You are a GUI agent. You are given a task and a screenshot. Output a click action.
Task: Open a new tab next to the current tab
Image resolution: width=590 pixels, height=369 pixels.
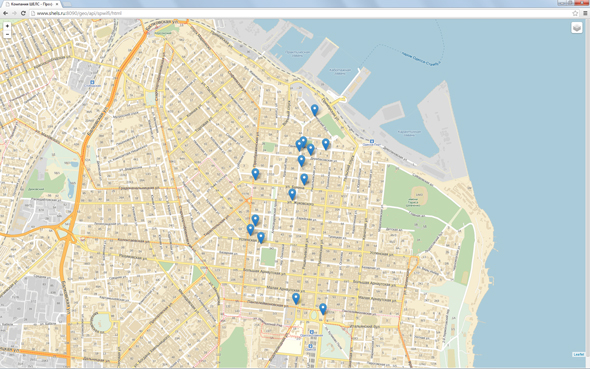pyautogui.click(x=67, y=4)
